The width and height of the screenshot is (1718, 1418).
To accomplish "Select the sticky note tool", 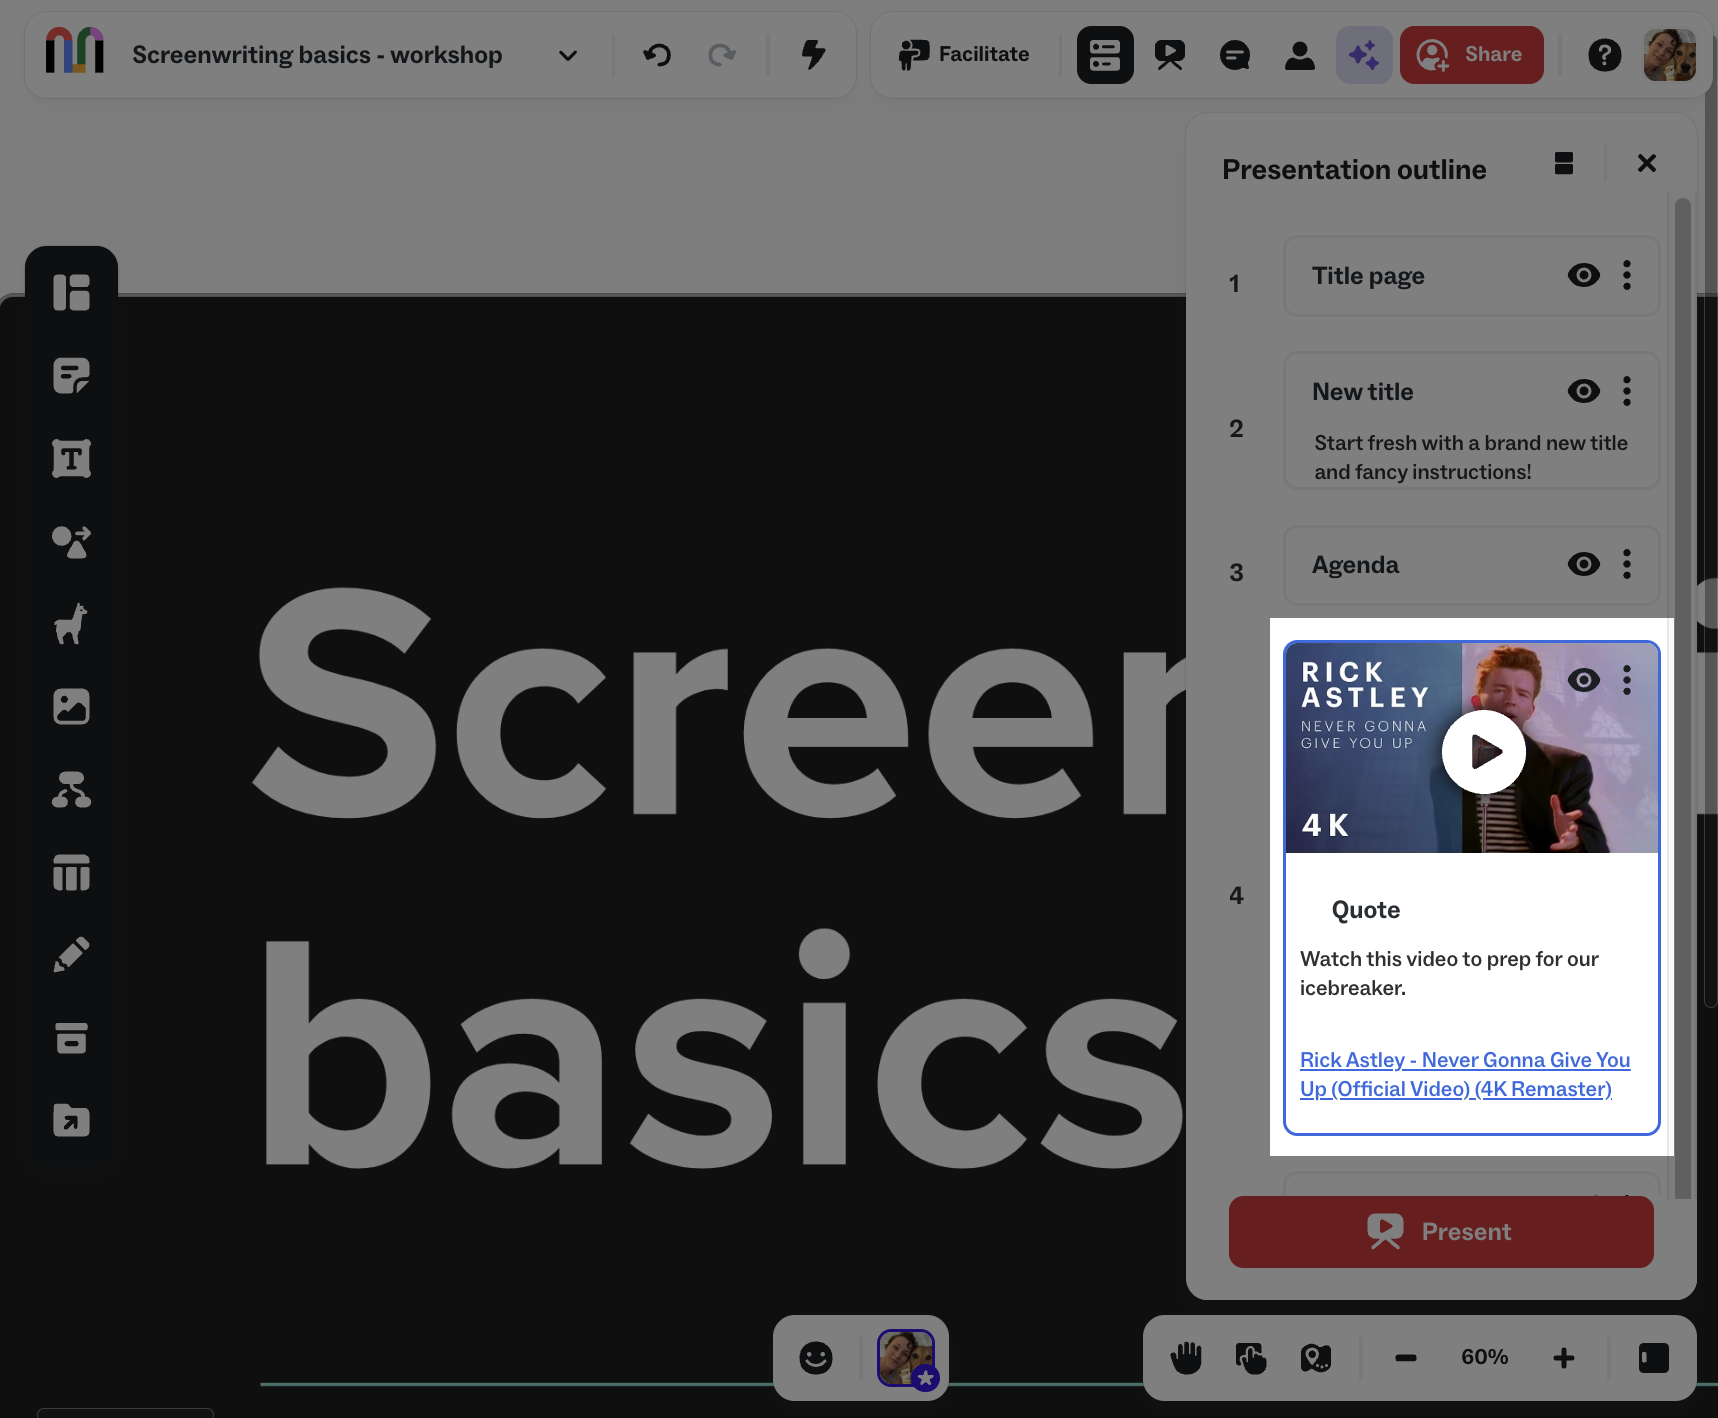I will (71, 375).
